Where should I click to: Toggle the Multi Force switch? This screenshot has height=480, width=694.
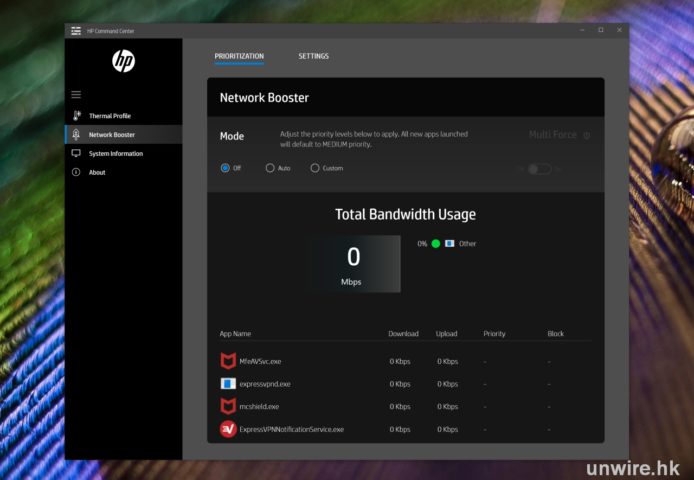coord(539,169)
